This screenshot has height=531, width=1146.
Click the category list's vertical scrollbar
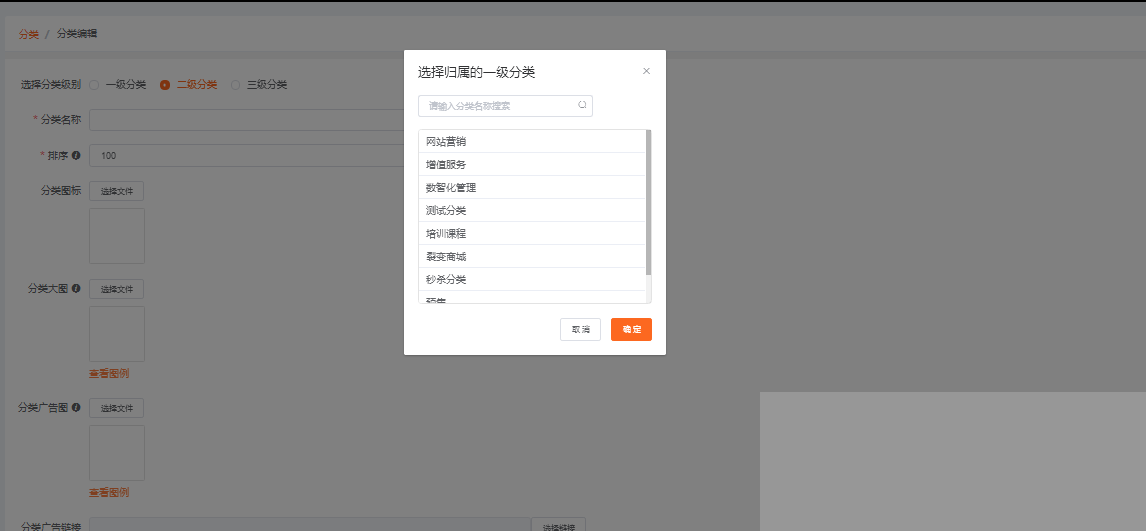(x=649, y=202)
